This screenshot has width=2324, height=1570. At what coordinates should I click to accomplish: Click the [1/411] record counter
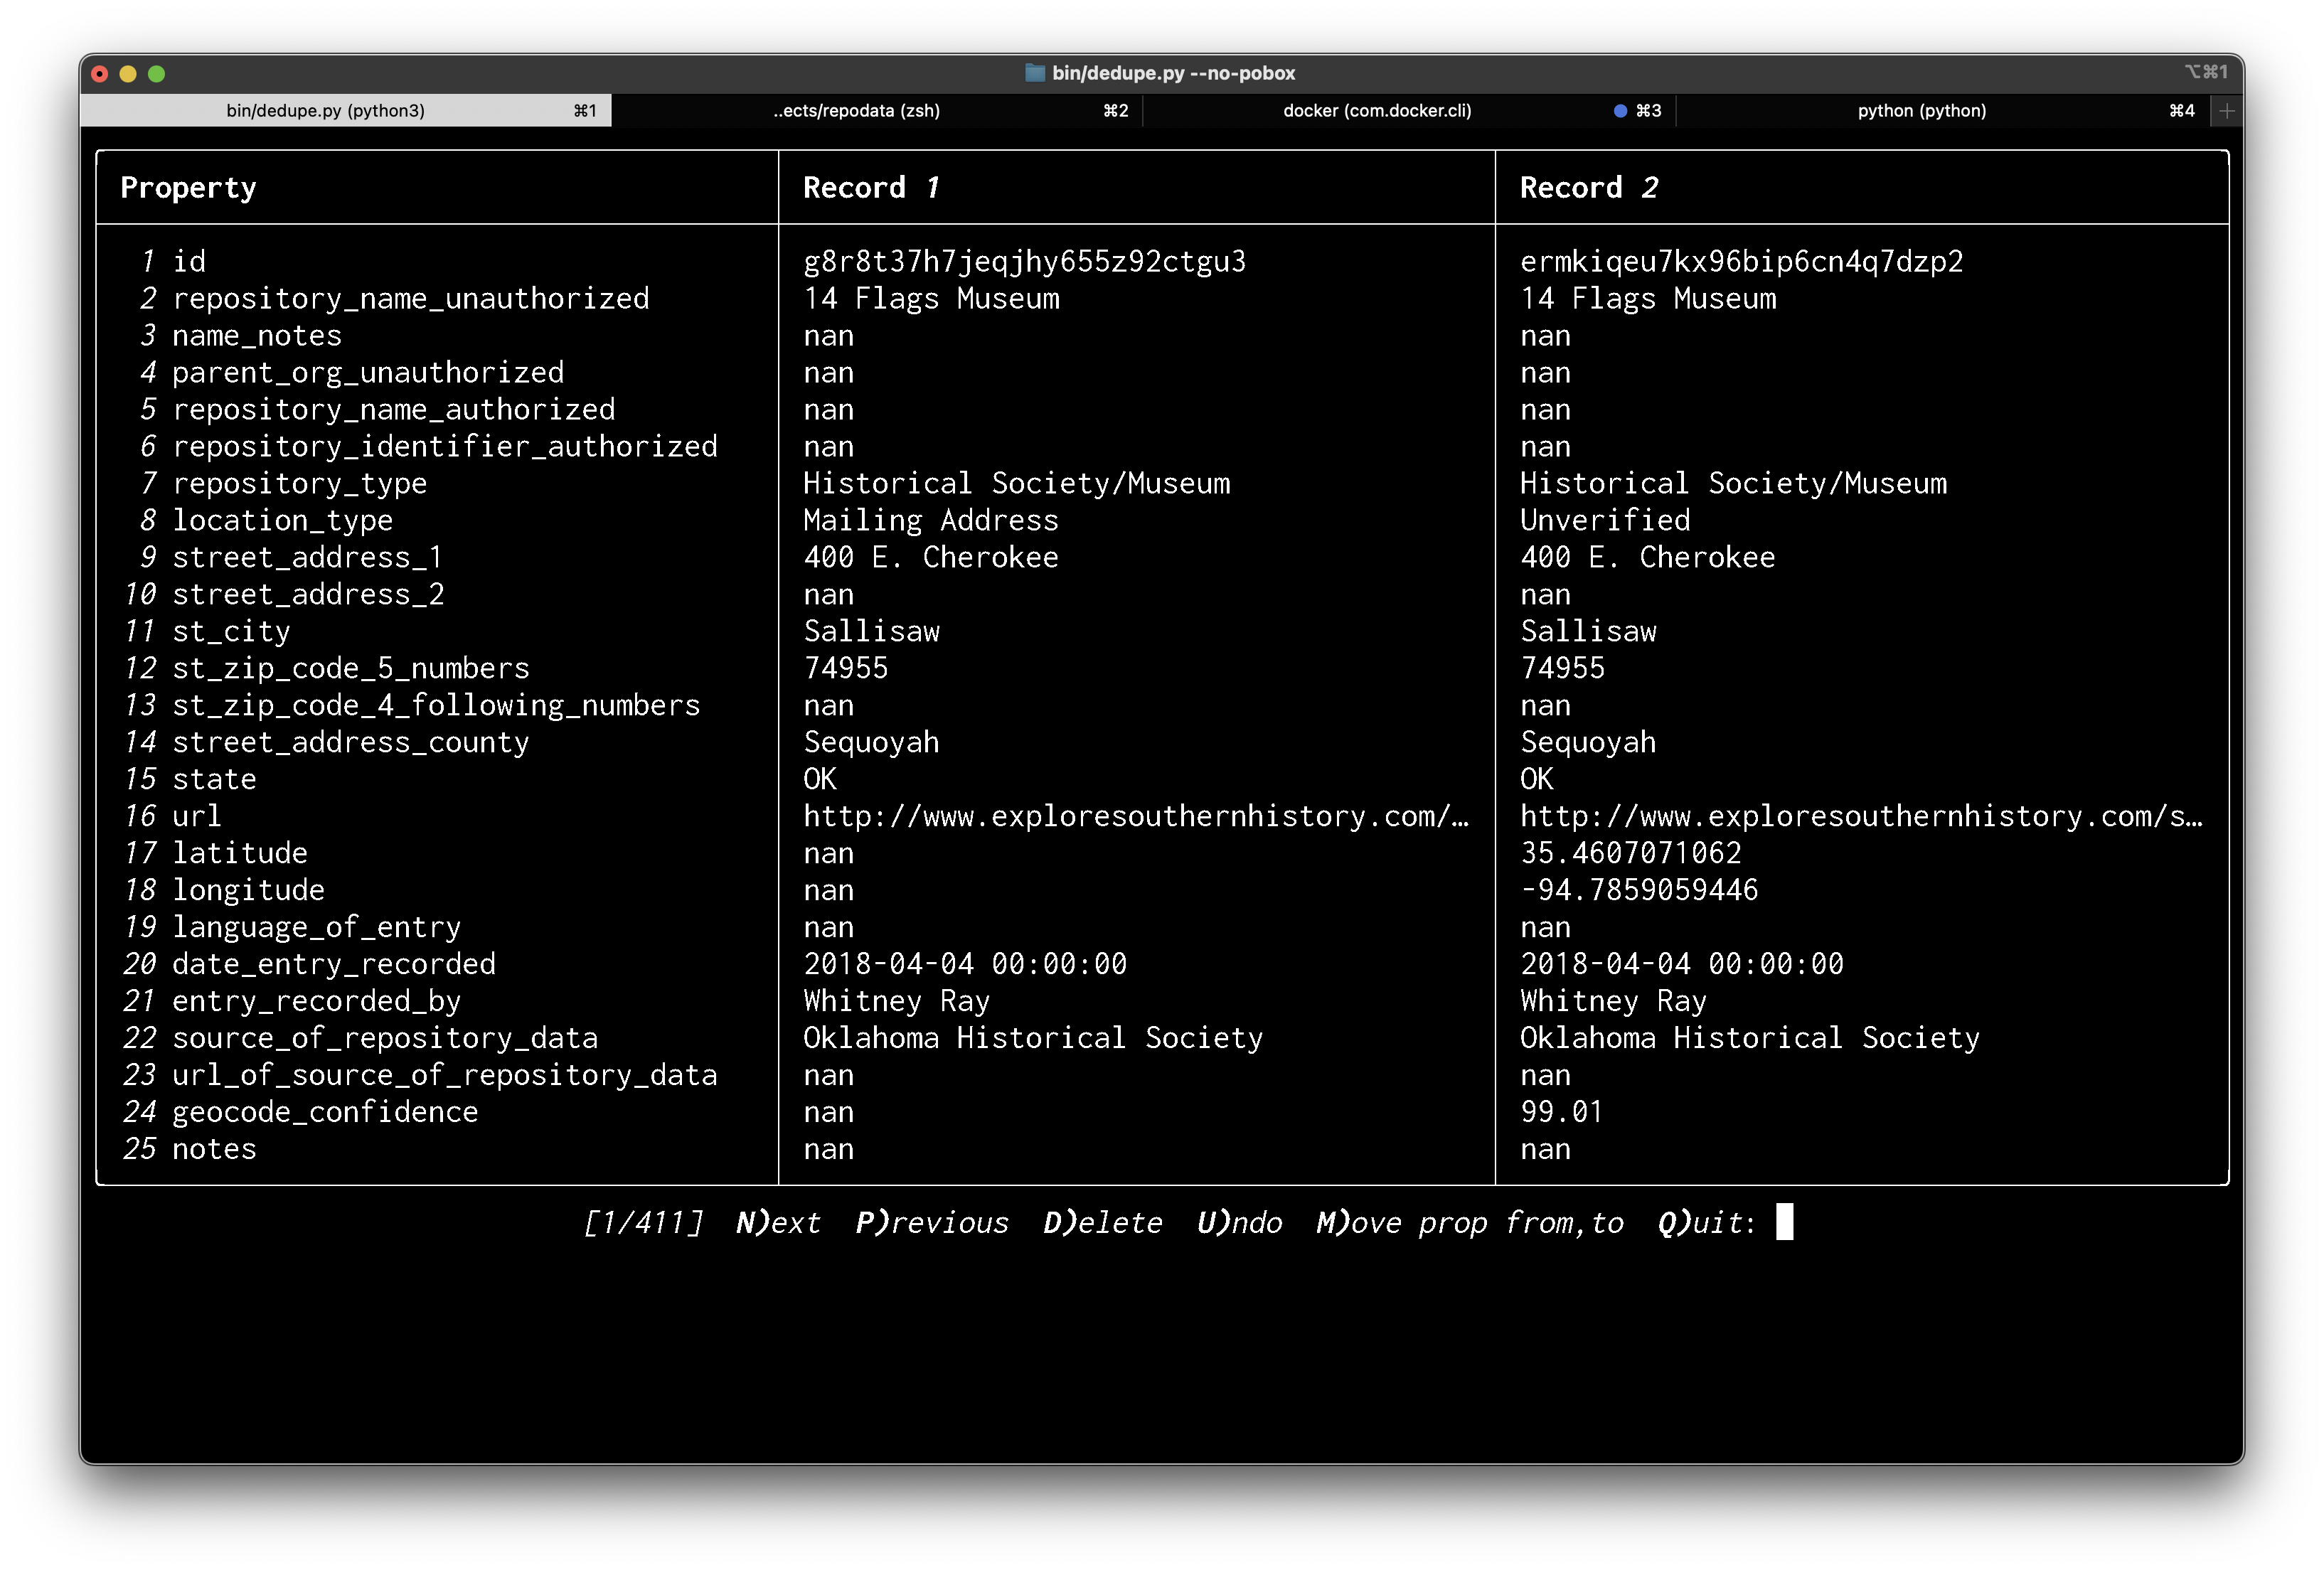pyautogui.click(x=643, y=1222)
